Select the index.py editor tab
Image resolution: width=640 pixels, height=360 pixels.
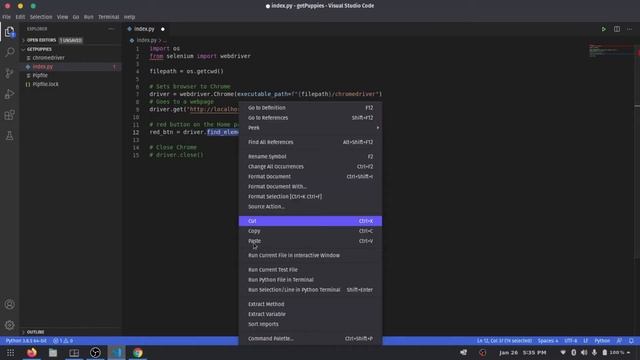(x=146, y=29)
